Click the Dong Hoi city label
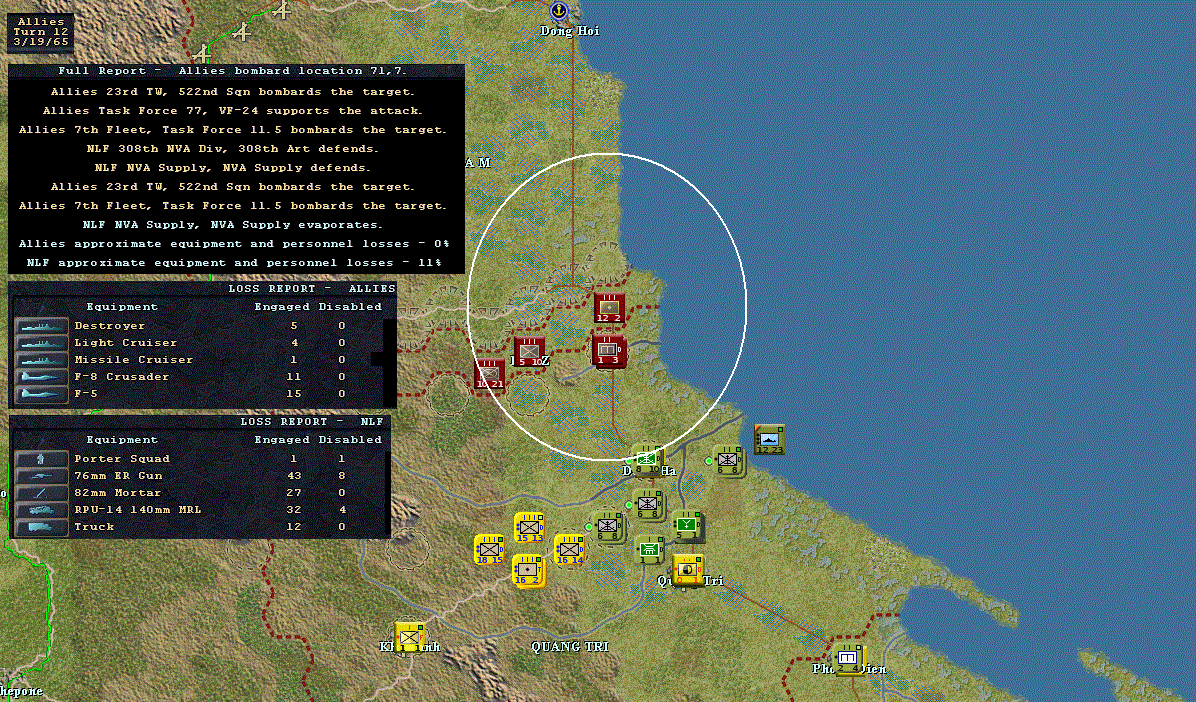Screen dimensions: 1196x702 570,31
